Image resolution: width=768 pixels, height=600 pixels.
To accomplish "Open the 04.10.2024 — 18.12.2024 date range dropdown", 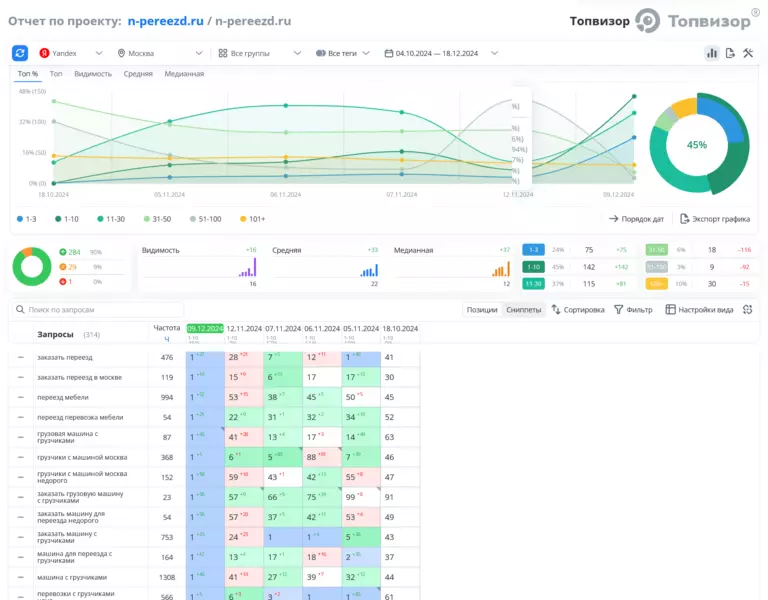I will pyautogui.click(x=441, y=53).
